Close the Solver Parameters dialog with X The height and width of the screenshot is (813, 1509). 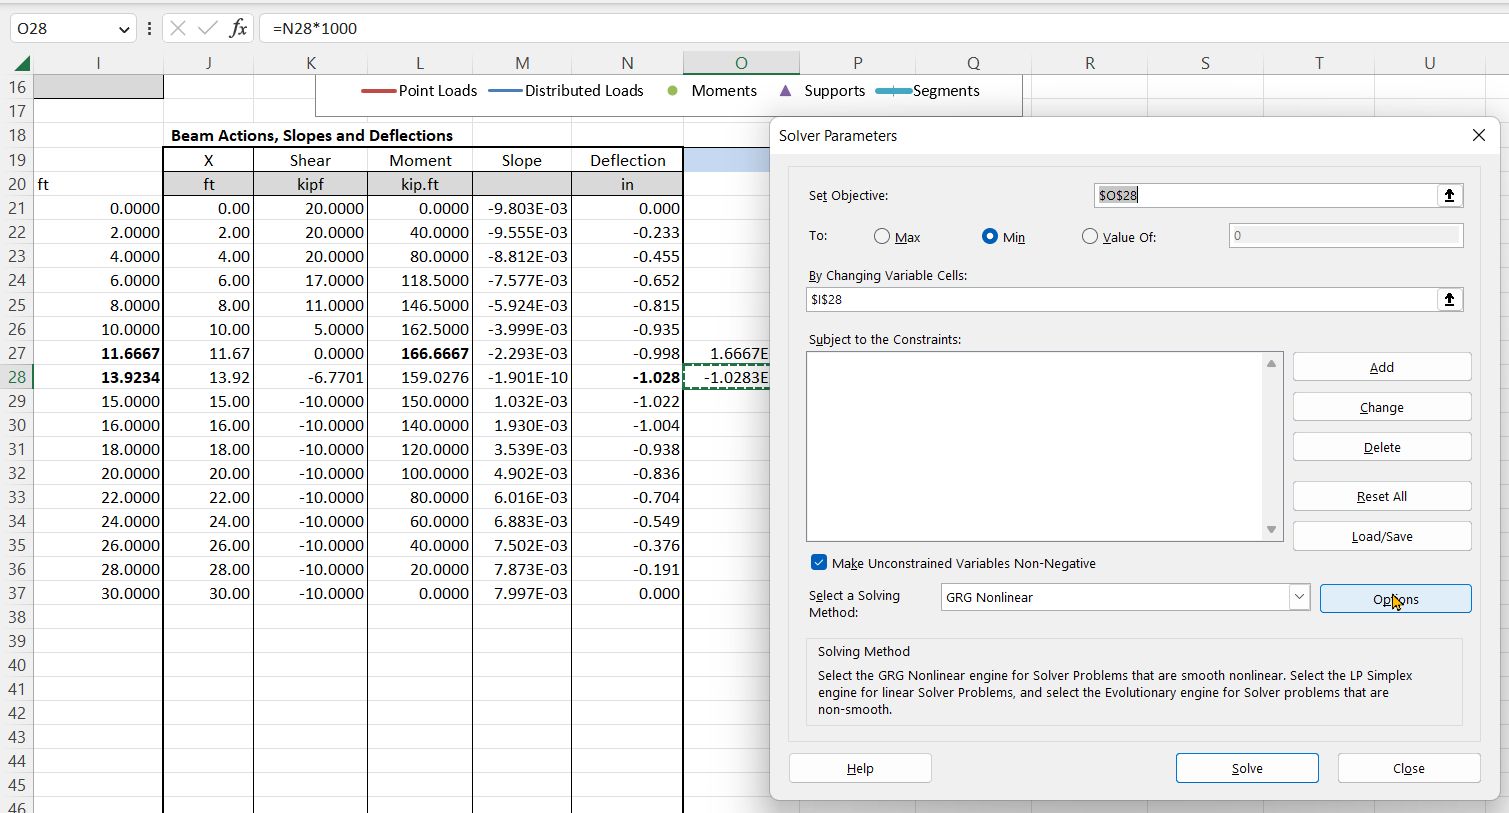1478,135
